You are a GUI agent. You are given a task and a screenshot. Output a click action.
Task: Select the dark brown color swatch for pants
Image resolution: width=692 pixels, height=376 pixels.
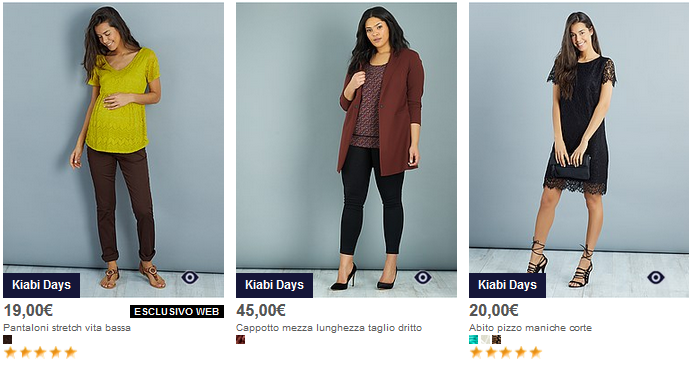[8, 340]
